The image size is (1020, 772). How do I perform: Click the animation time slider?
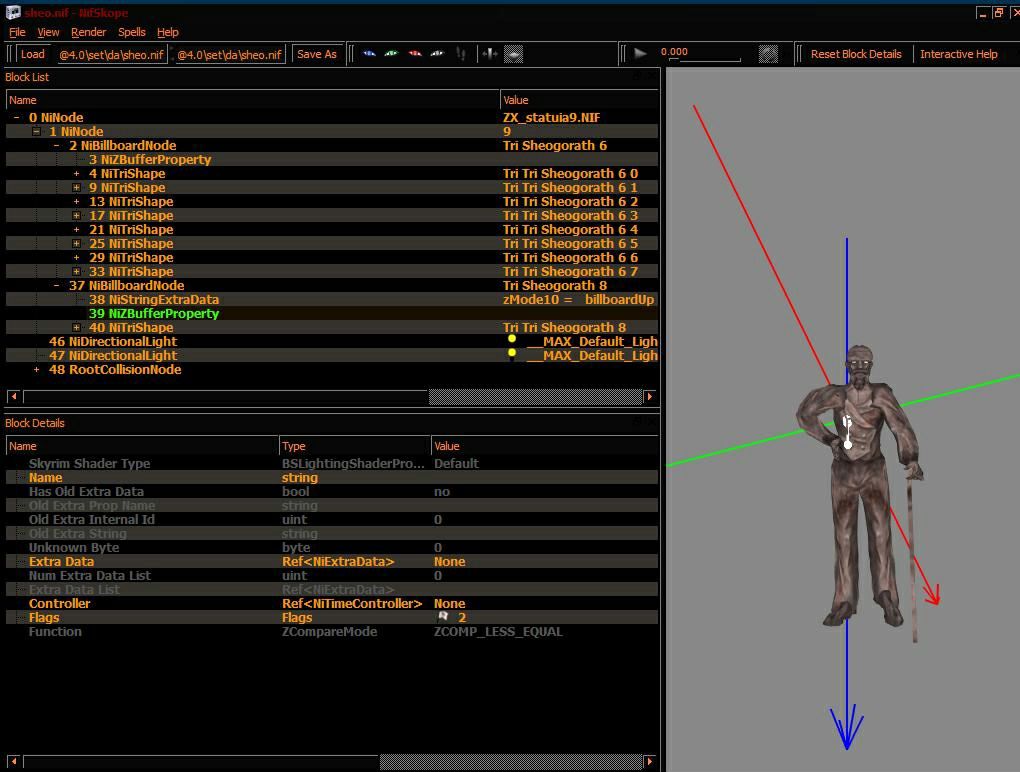click(705, 60)
